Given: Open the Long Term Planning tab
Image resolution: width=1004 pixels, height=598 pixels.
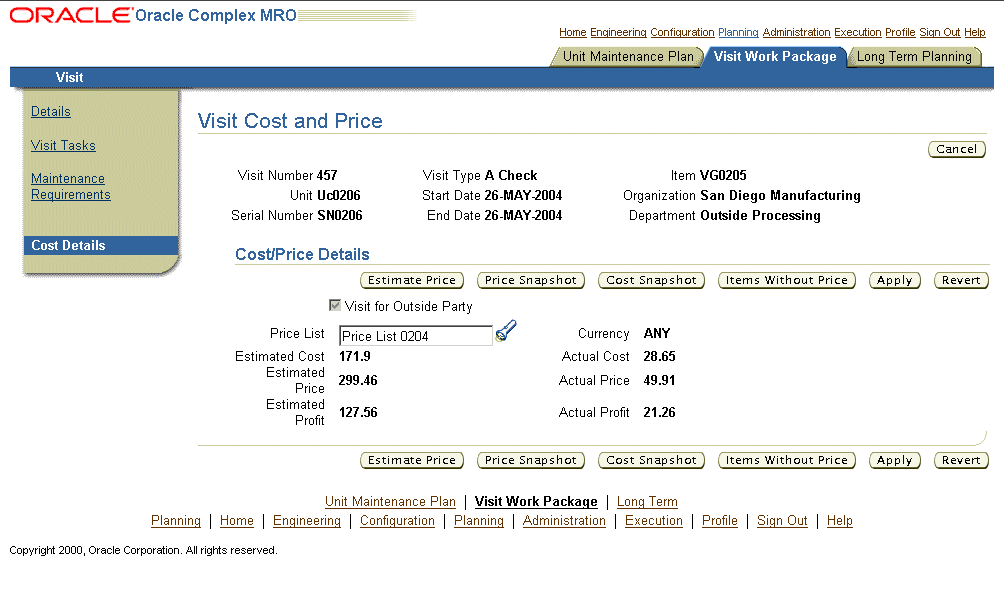Looking at the screenshot, I should click(914, 56).
